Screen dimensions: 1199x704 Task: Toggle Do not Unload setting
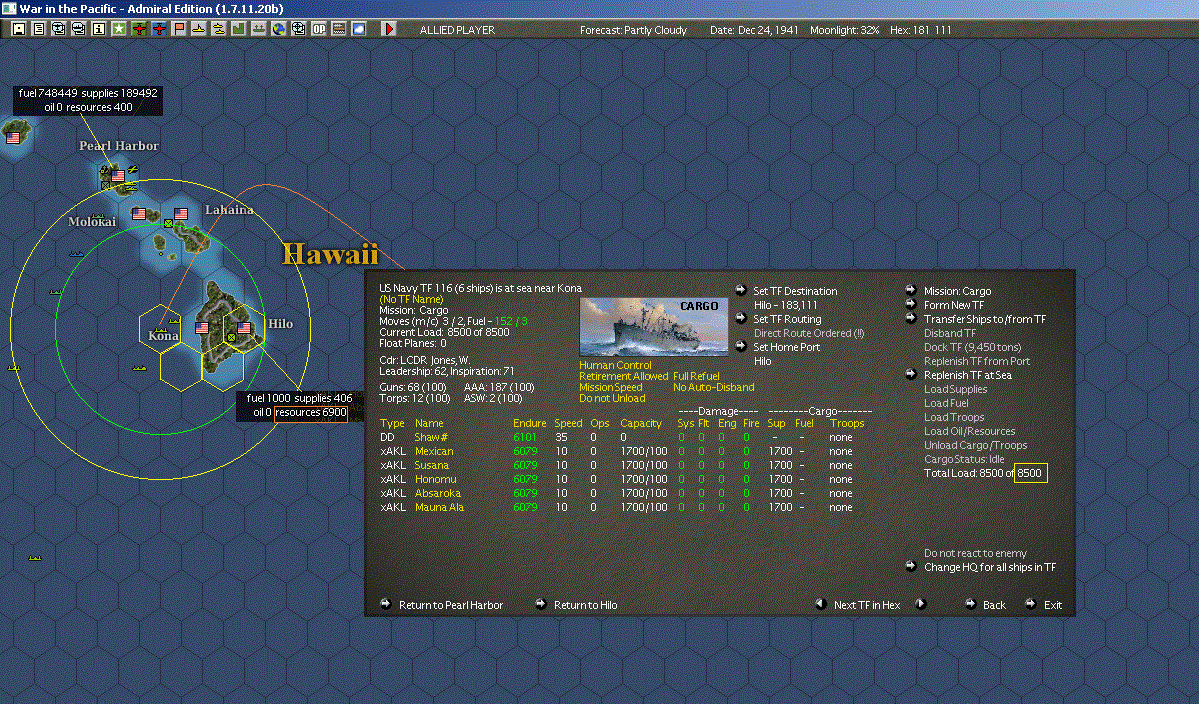pos(612,398)
